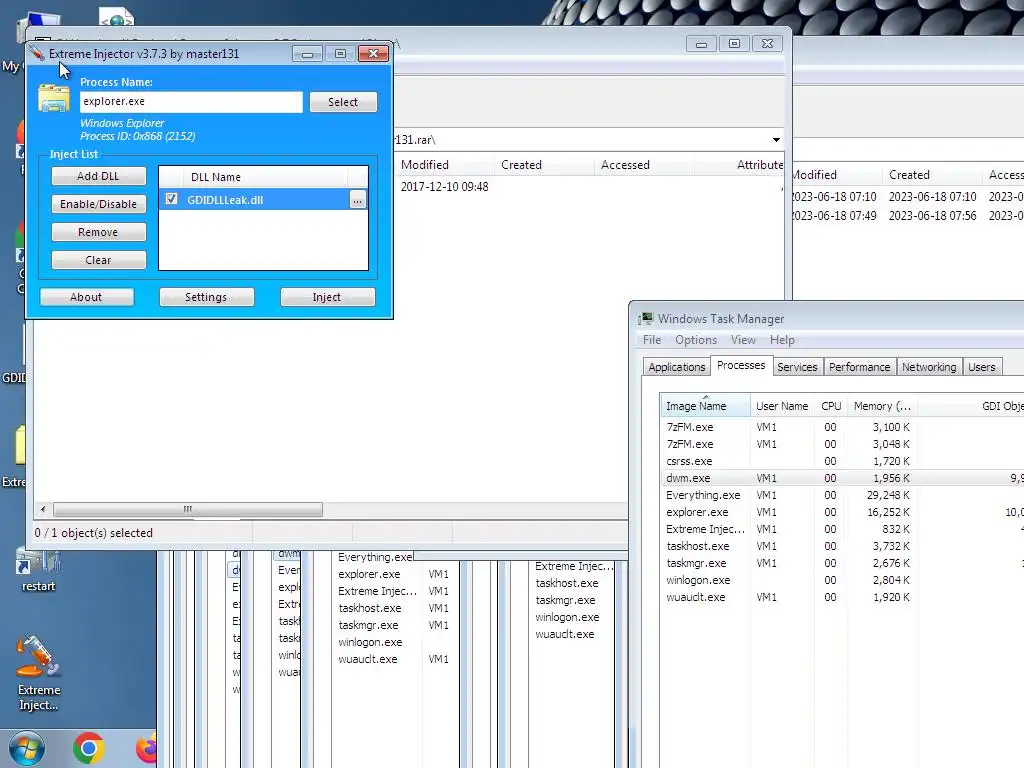Select the 7zFM.exe row with 3,048 K memory

pyautogui.click(x=842, y=444)
